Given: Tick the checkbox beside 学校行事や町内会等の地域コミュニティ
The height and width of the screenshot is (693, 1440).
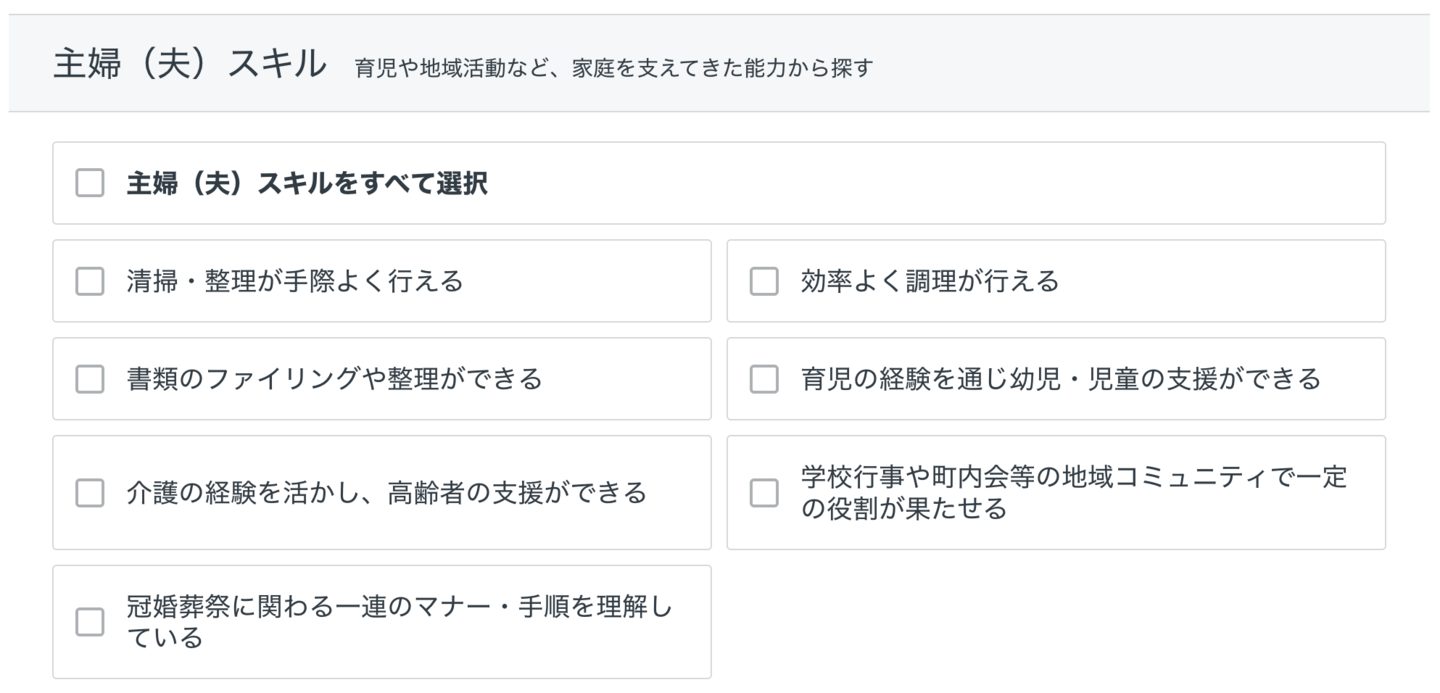Looking at the screenshot, I should tap(764, 493).
